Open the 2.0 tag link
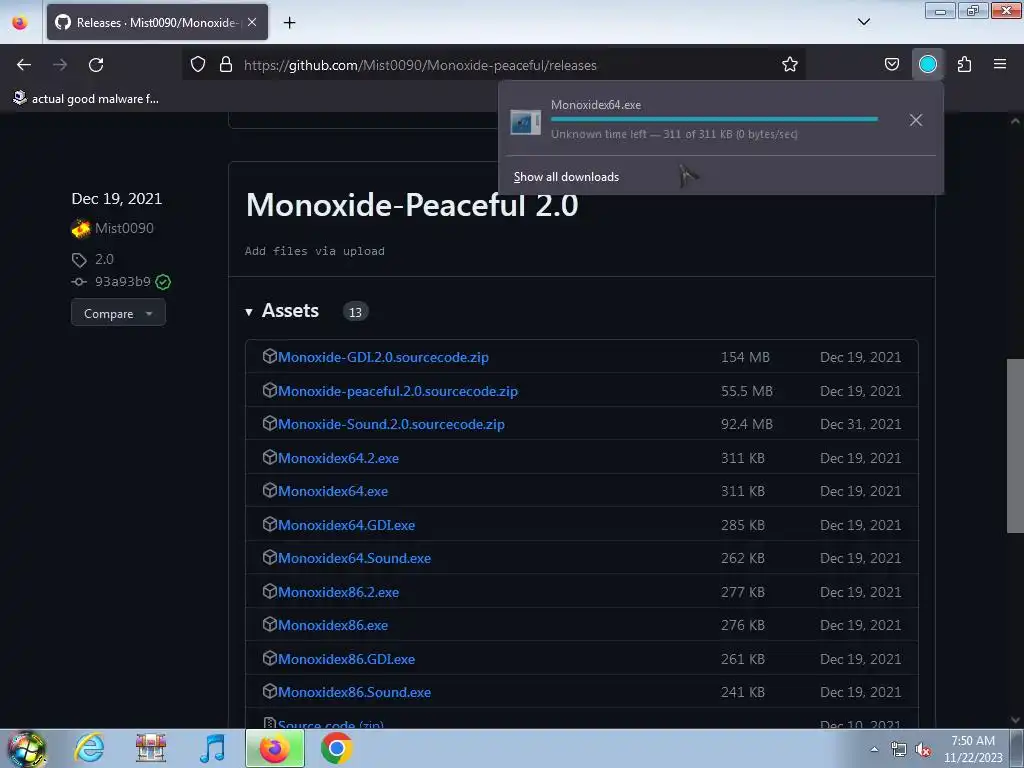This screenshot has height=768, width=1024. (x=104, y=259)
